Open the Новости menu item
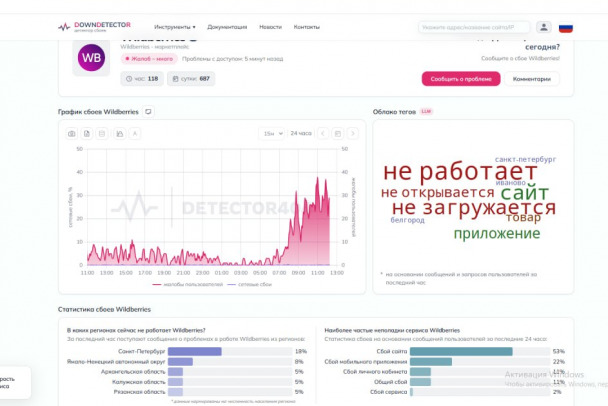Image resolution: width=608 pixels, height=406 pixels. [x=270, y=27]
